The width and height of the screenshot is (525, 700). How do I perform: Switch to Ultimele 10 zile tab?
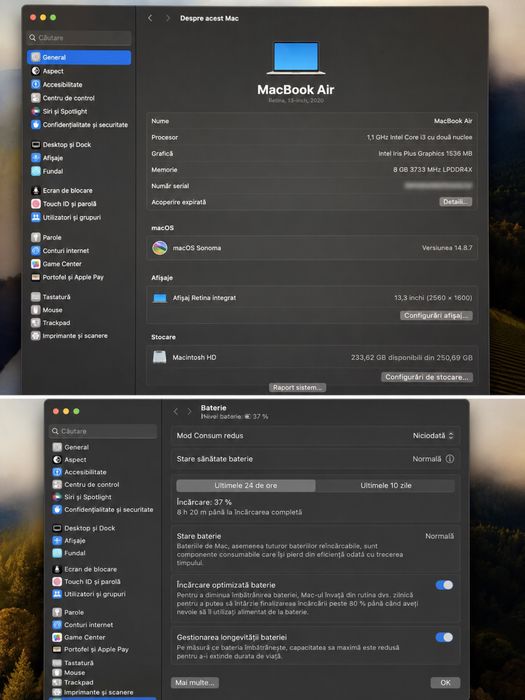(386, 485)
